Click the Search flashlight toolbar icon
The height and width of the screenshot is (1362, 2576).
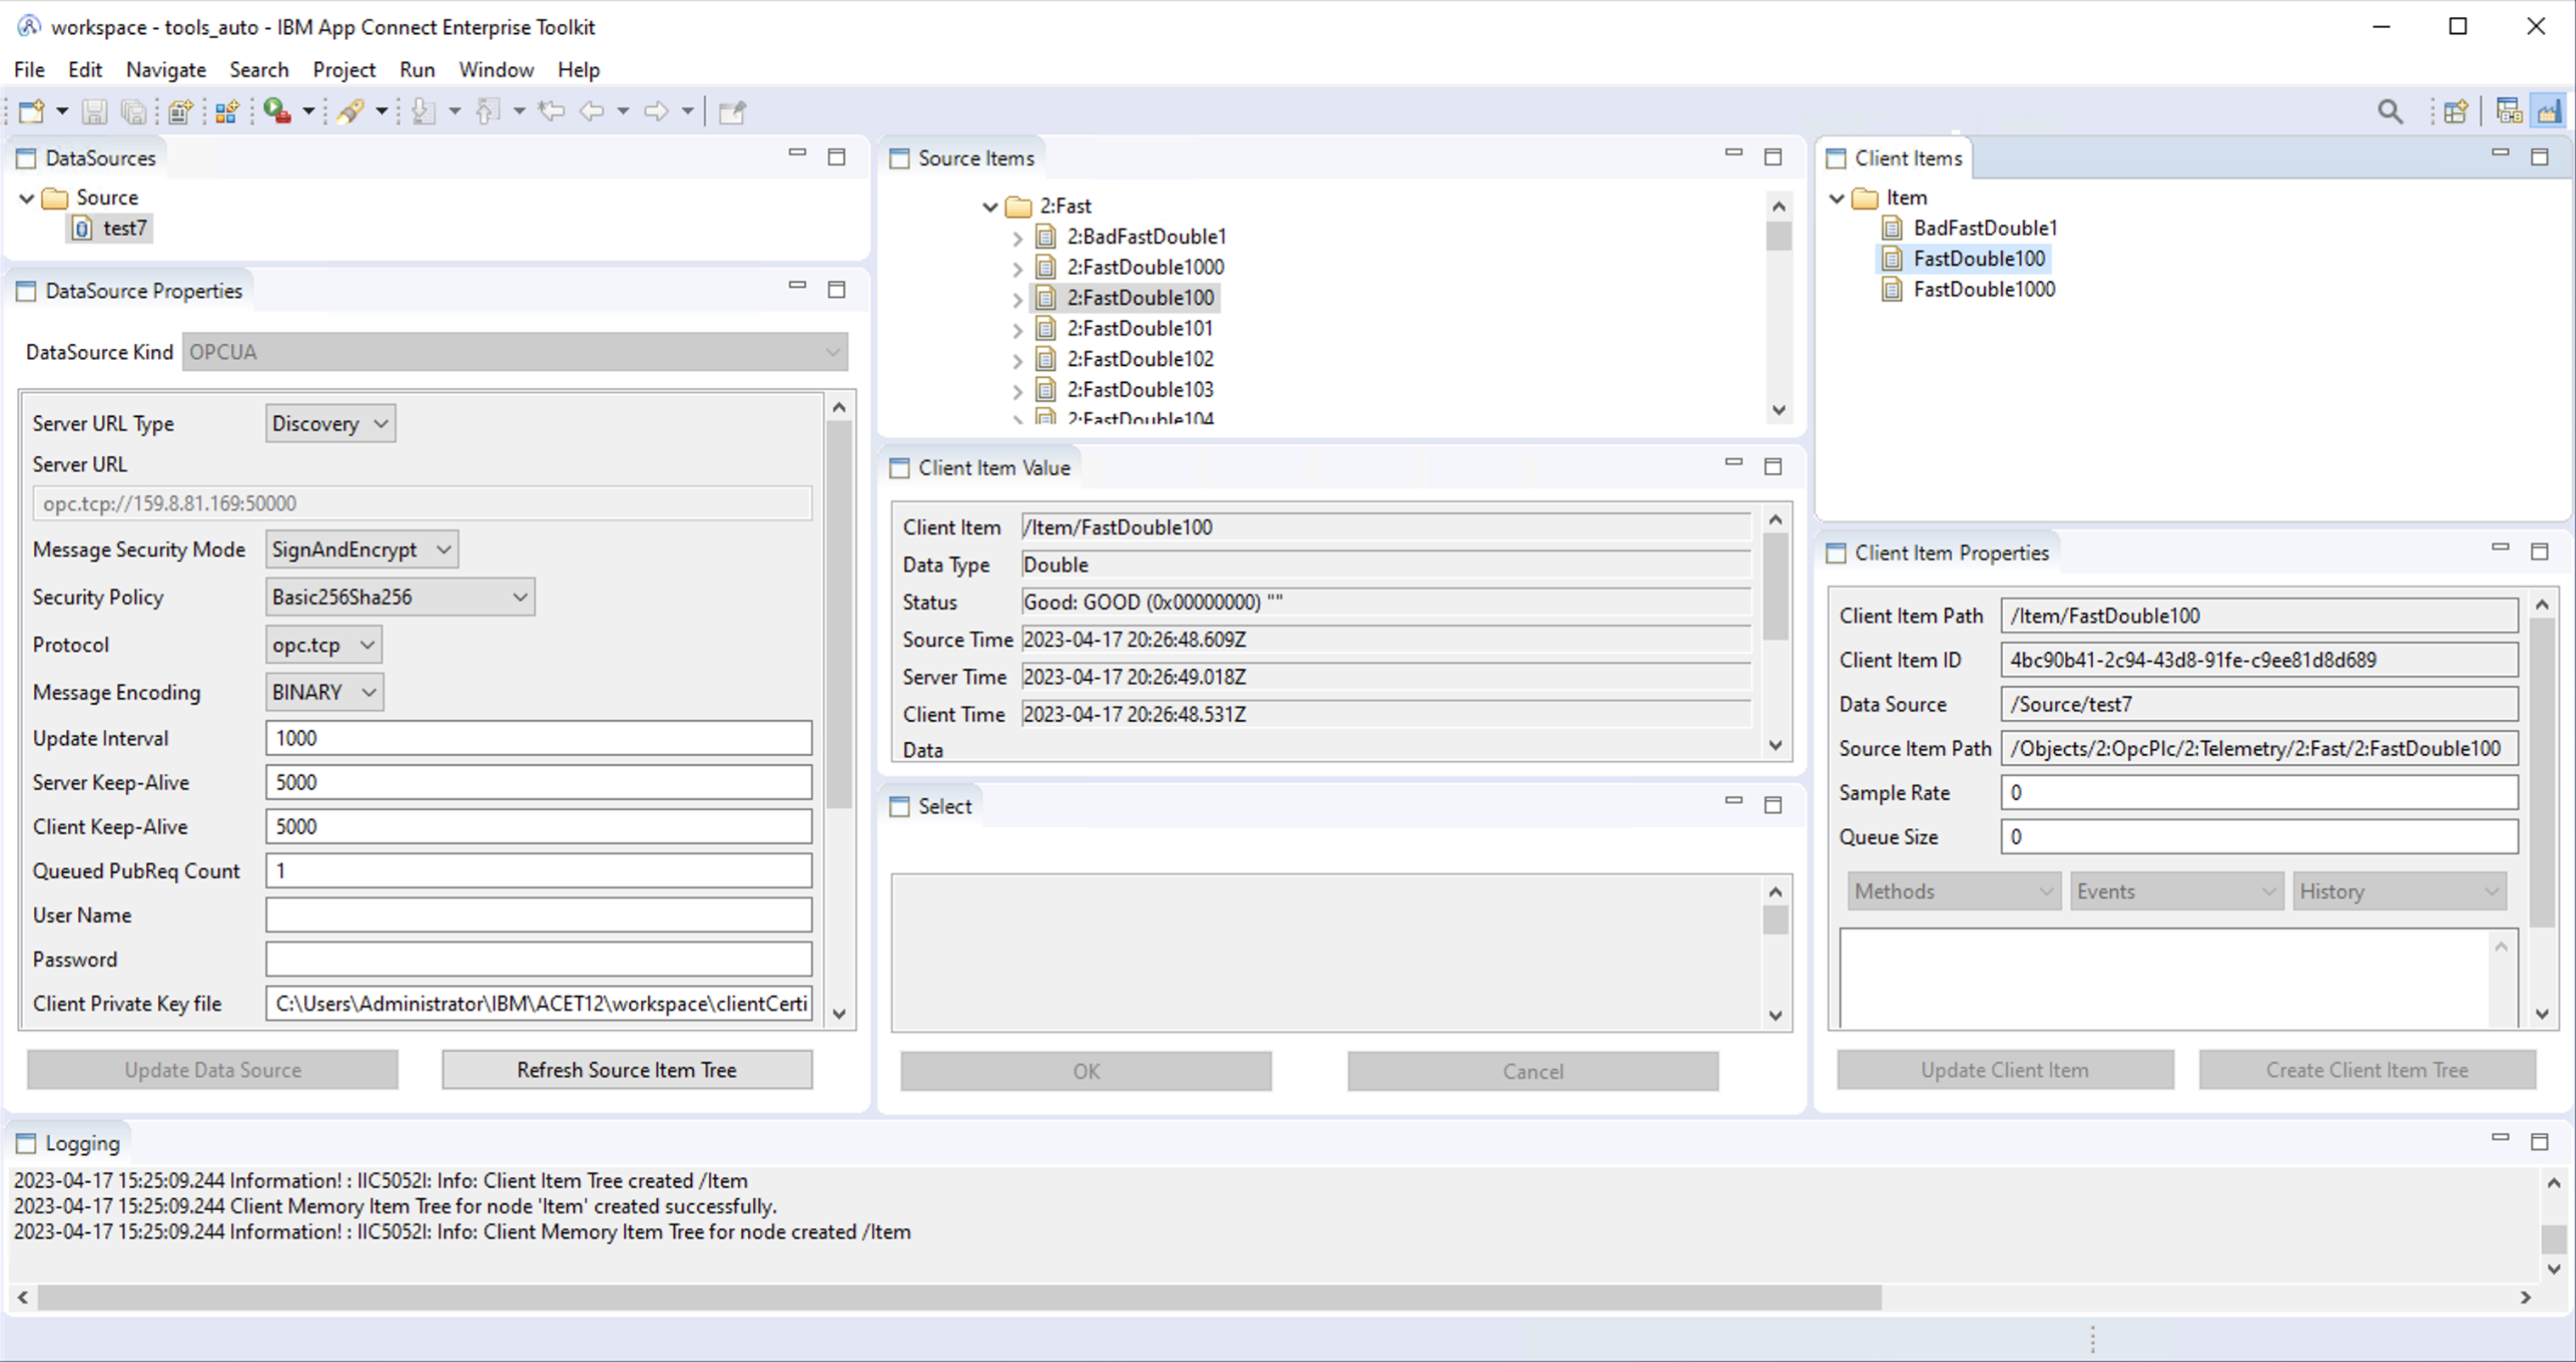coord(350,111)
